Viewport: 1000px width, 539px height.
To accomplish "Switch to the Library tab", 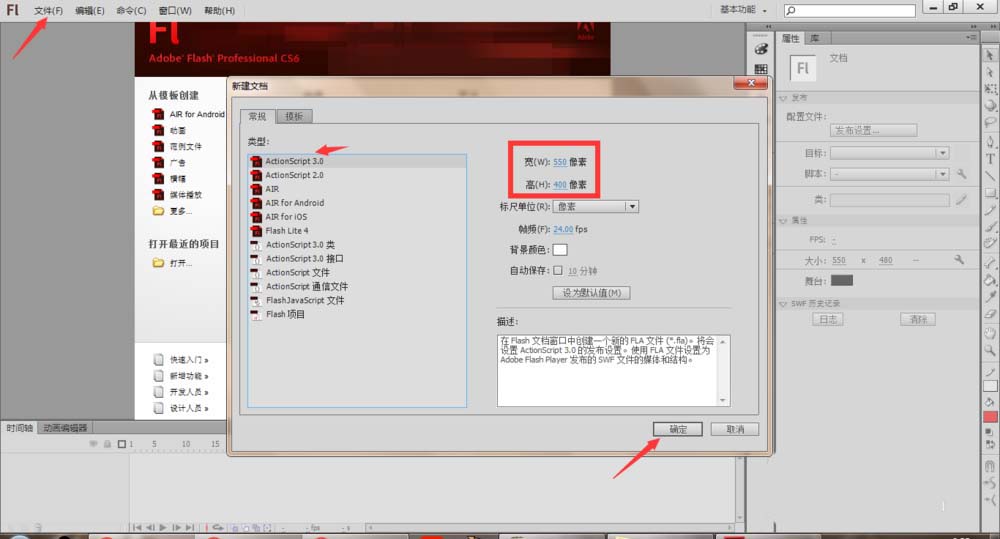I will tap(815, 38).
